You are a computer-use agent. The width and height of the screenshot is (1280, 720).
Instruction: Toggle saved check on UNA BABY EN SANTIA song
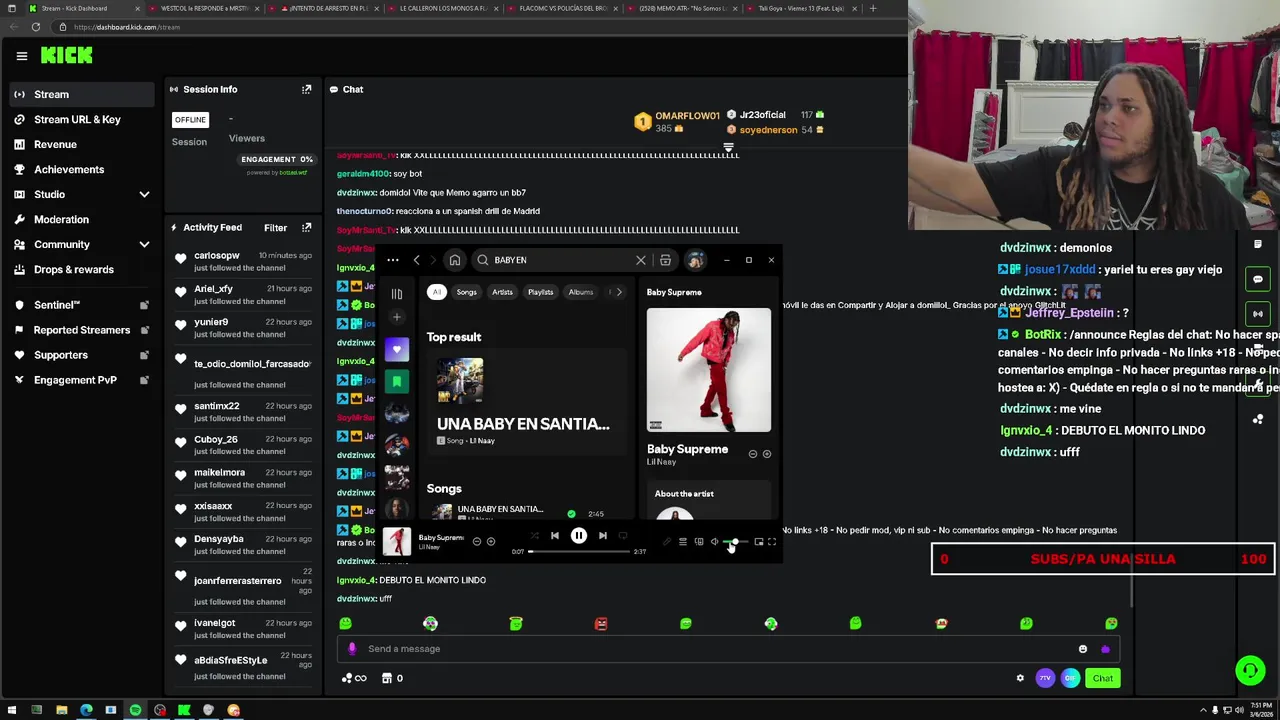[x=571, y=514]
